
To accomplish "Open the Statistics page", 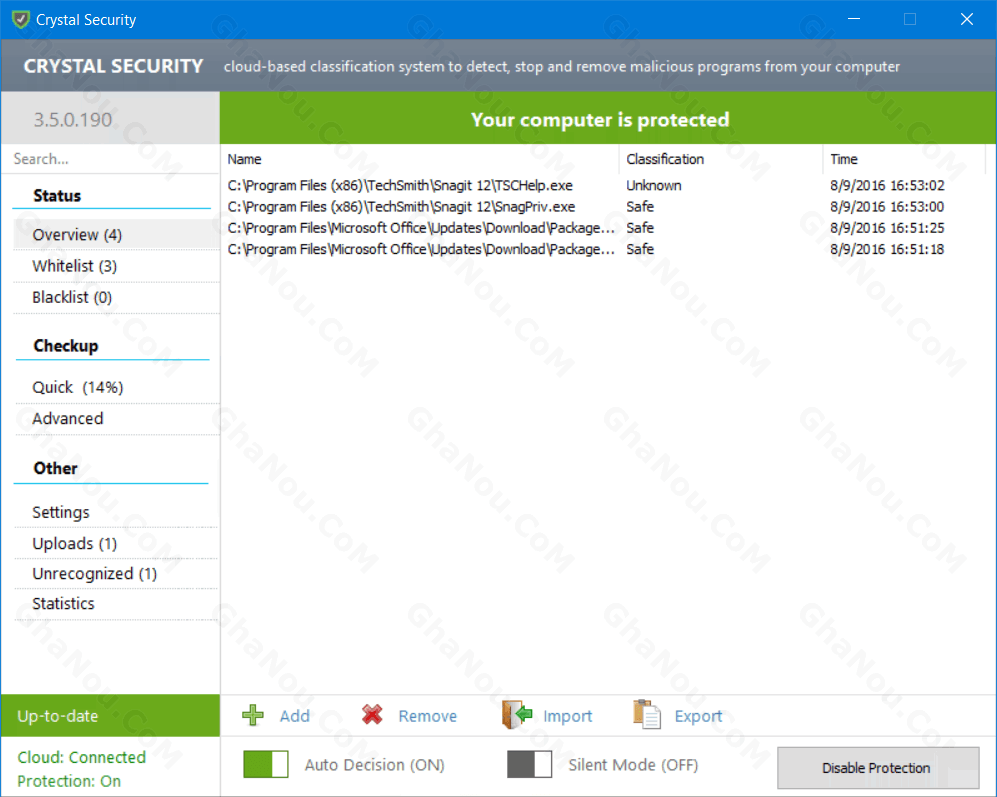I will pyautogui.click(x=116, y=604).
